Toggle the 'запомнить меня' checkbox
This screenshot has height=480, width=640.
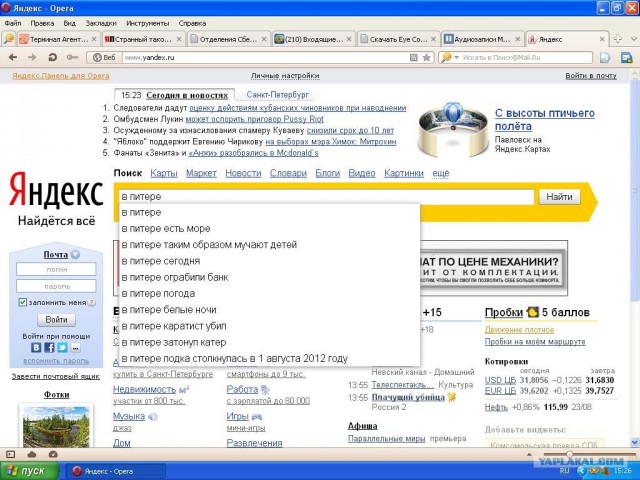(23, 302)
